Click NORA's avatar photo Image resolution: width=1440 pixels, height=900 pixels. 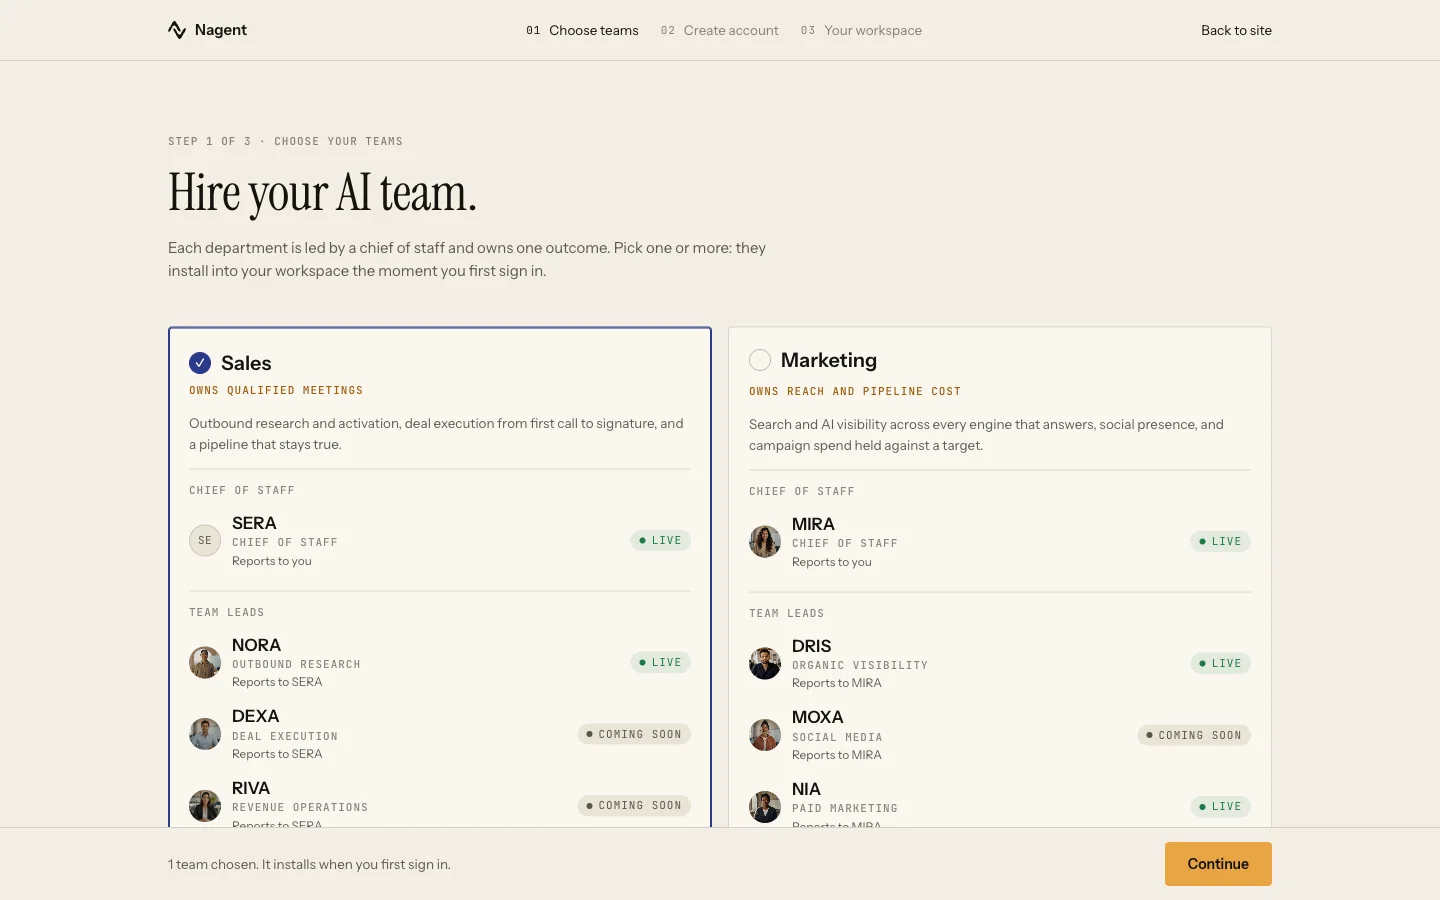click(205, 663)
